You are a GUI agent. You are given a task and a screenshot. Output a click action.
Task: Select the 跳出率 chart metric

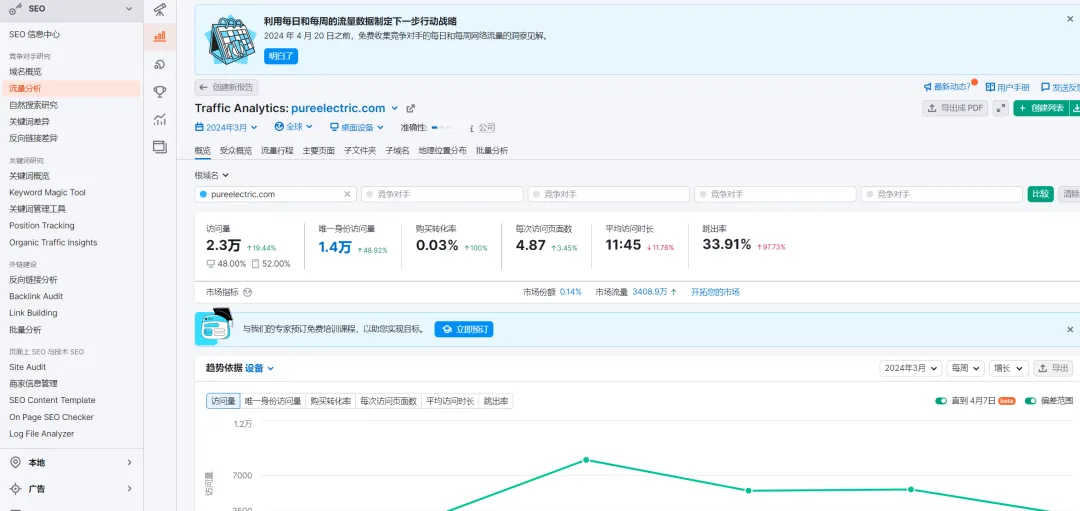(495, 401)
